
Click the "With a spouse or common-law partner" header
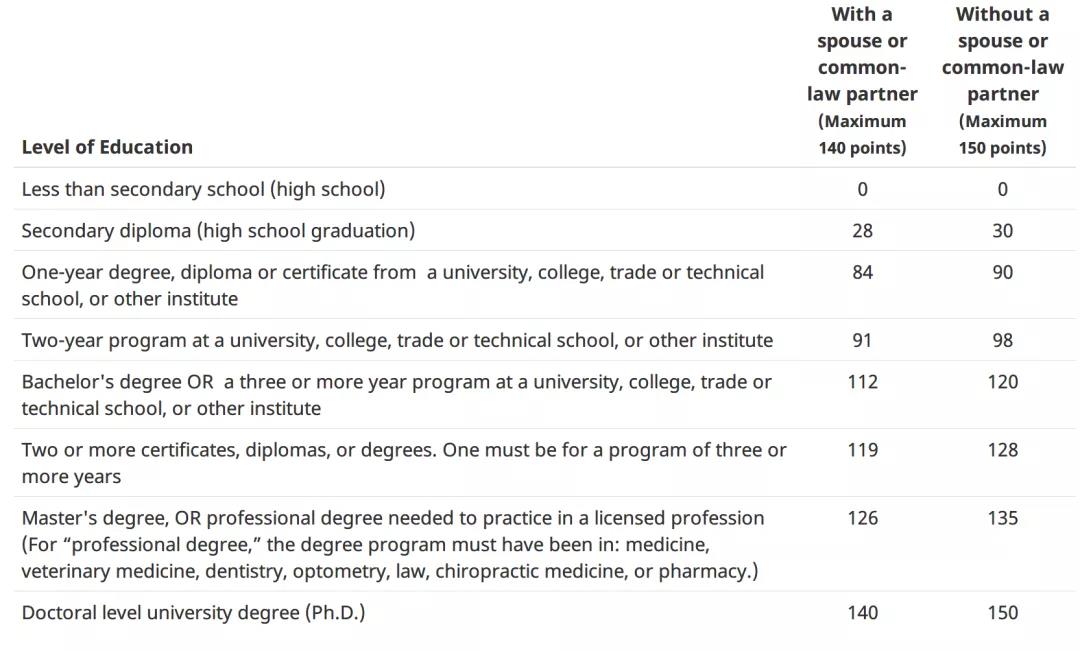click(x=862, y=81)
